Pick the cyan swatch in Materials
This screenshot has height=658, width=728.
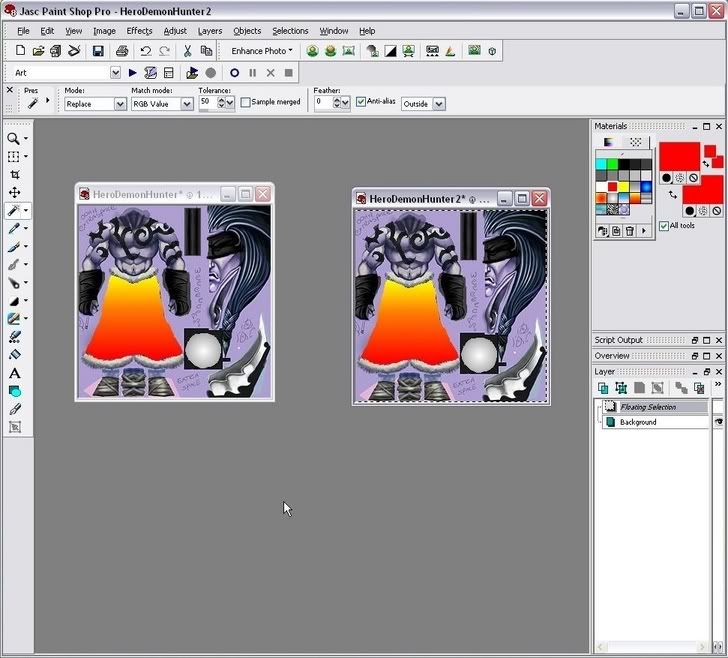point(601,164)
